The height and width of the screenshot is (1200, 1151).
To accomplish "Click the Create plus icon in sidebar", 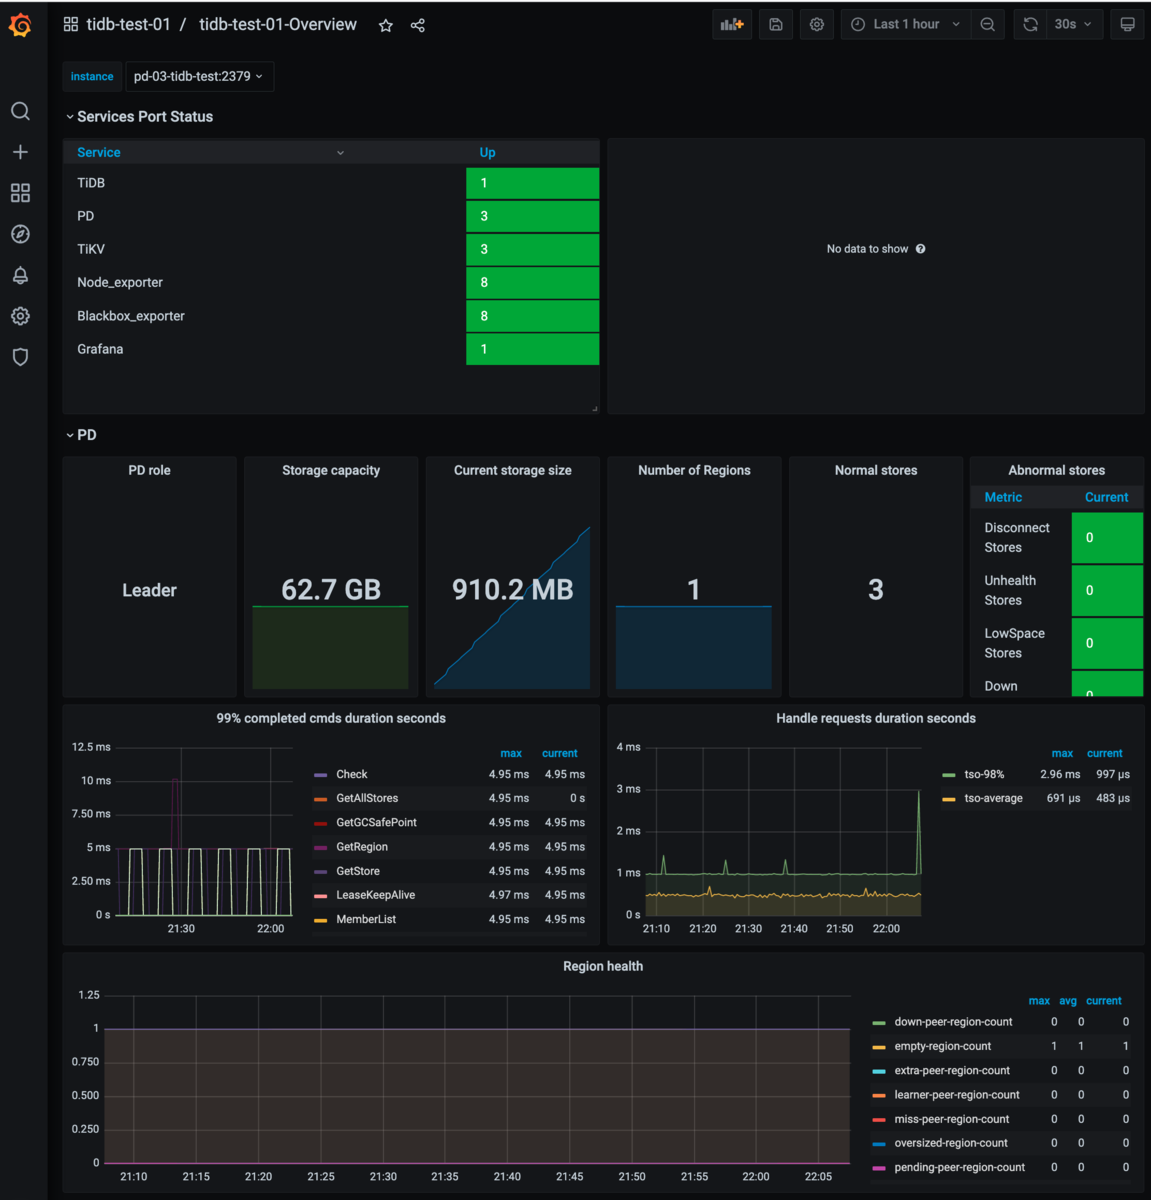I will 20,152.
